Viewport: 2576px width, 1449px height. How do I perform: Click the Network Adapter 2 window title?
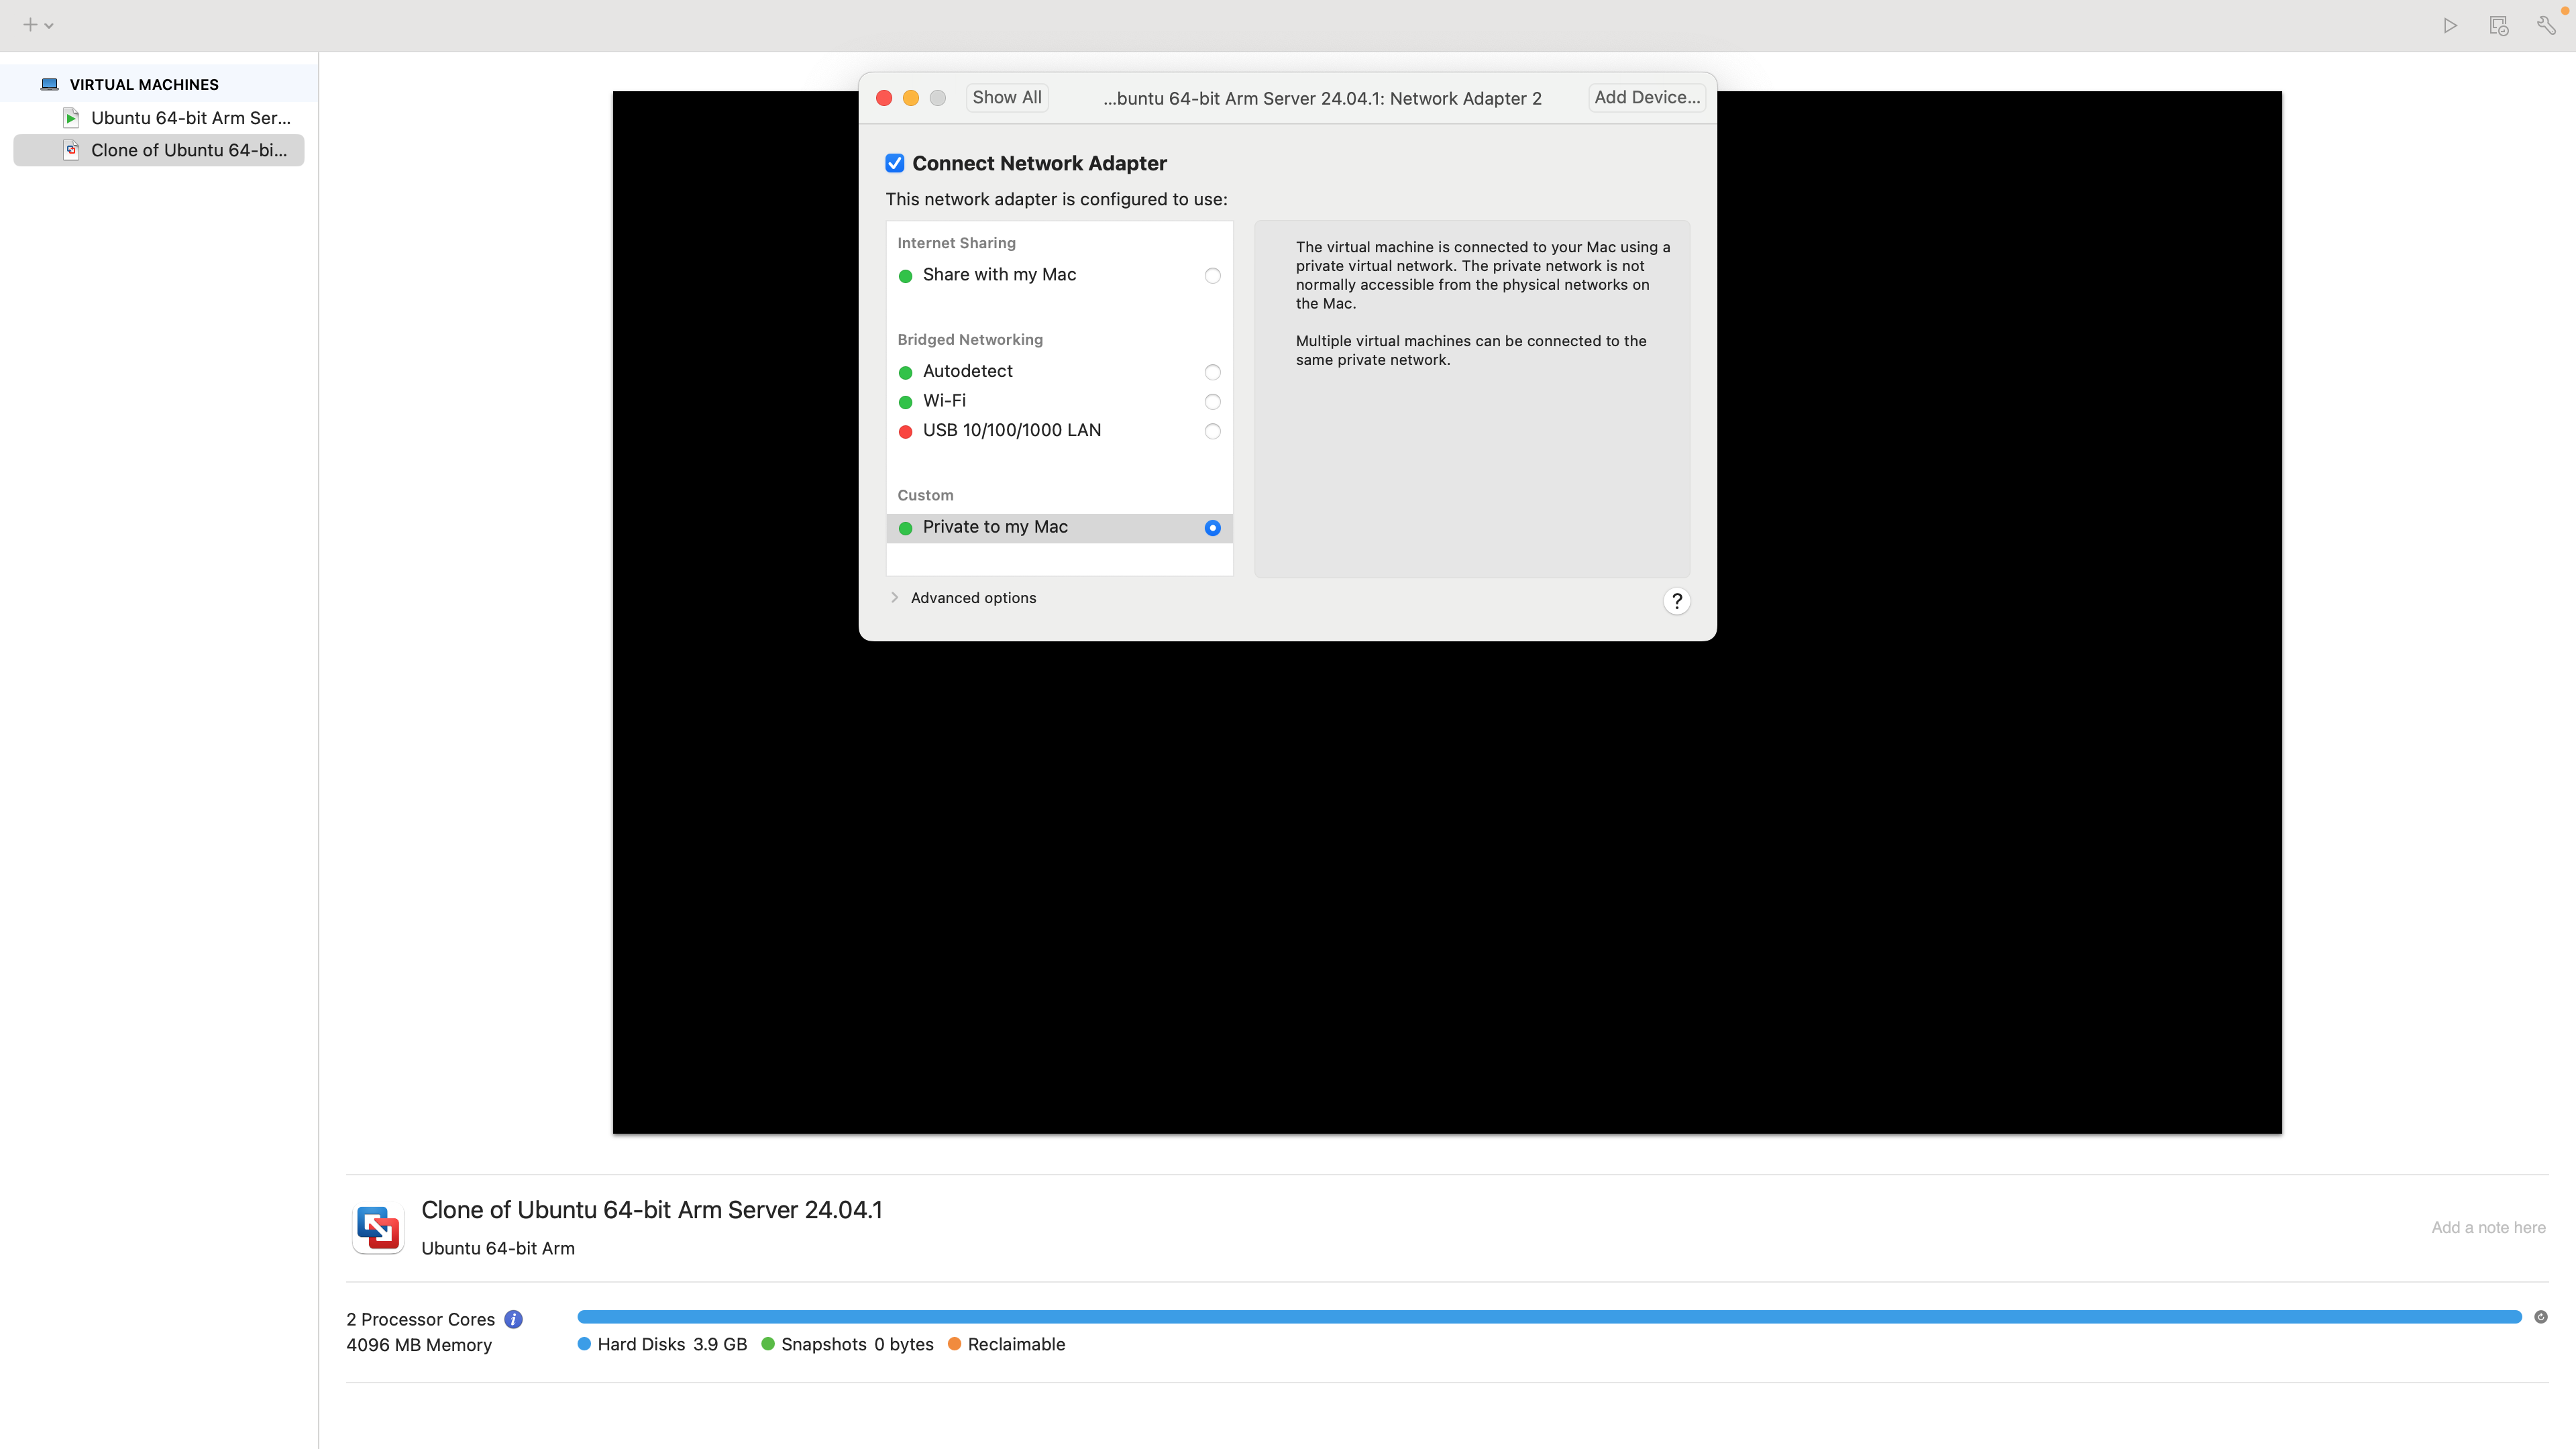1322,98
